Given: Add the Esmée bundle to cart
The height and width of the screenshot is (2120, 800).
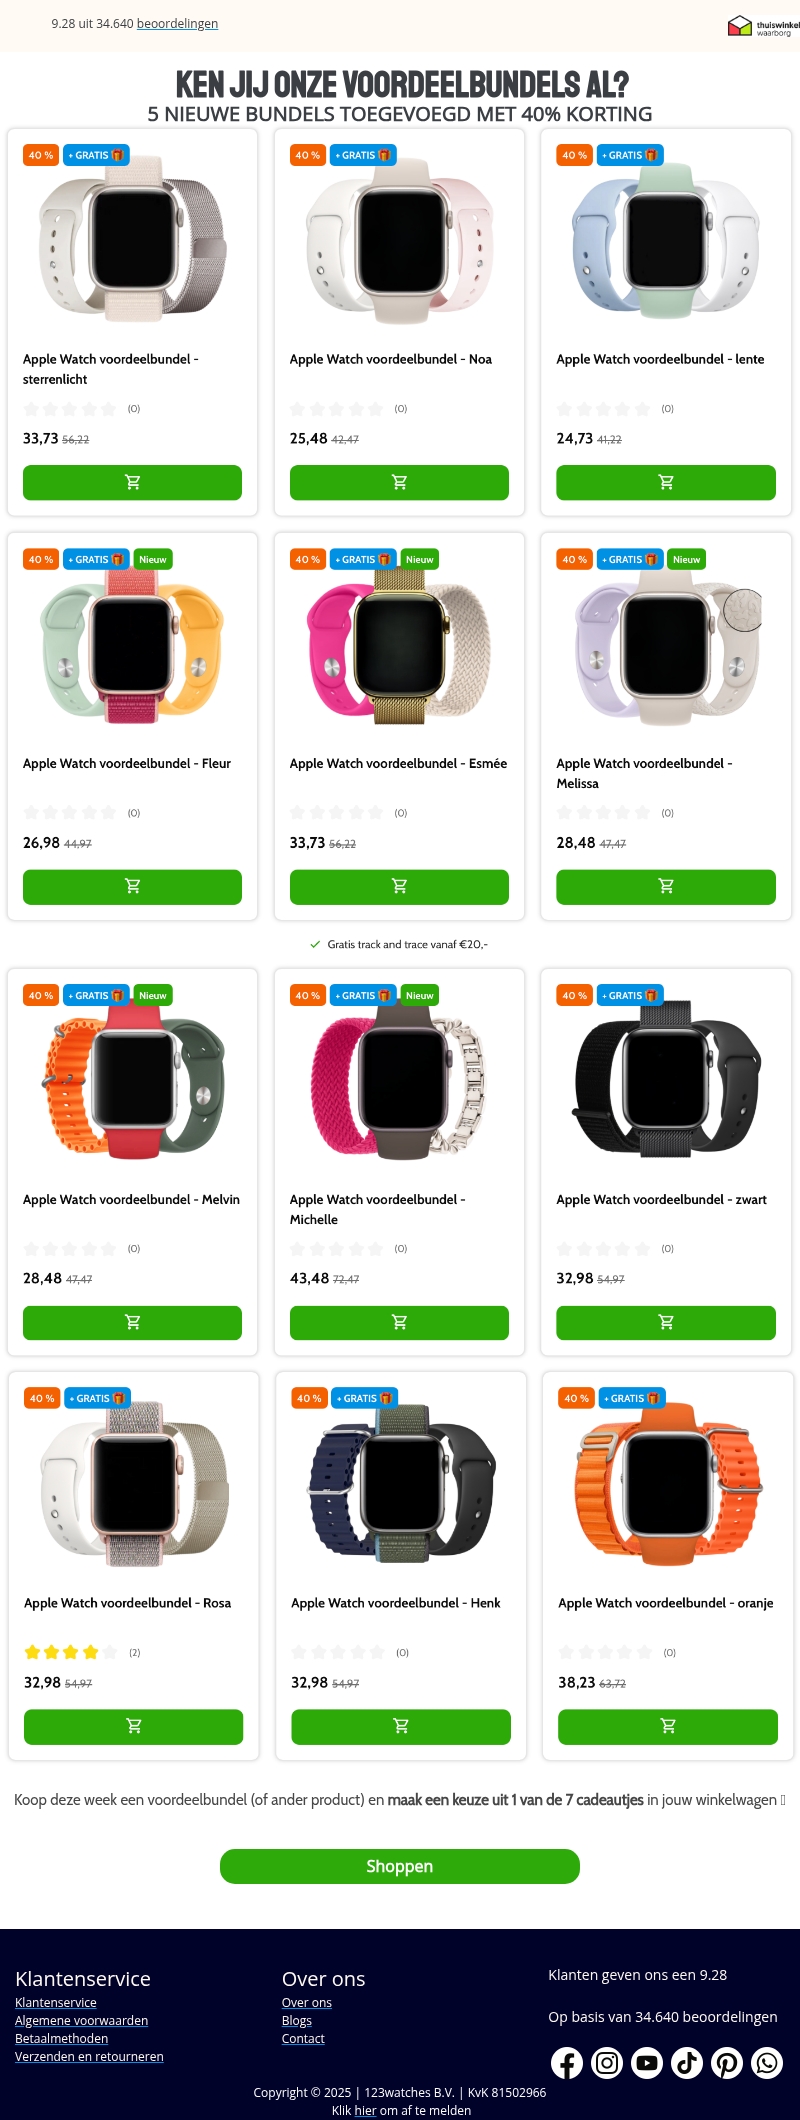Looking at the screenshot, I should pyautogui.click(x=399, y=887).
